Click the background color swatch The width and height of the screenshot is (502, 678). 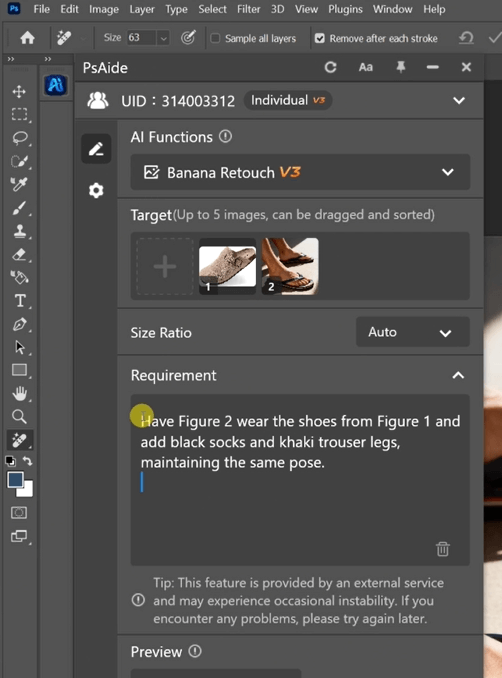tap(27, 490)
